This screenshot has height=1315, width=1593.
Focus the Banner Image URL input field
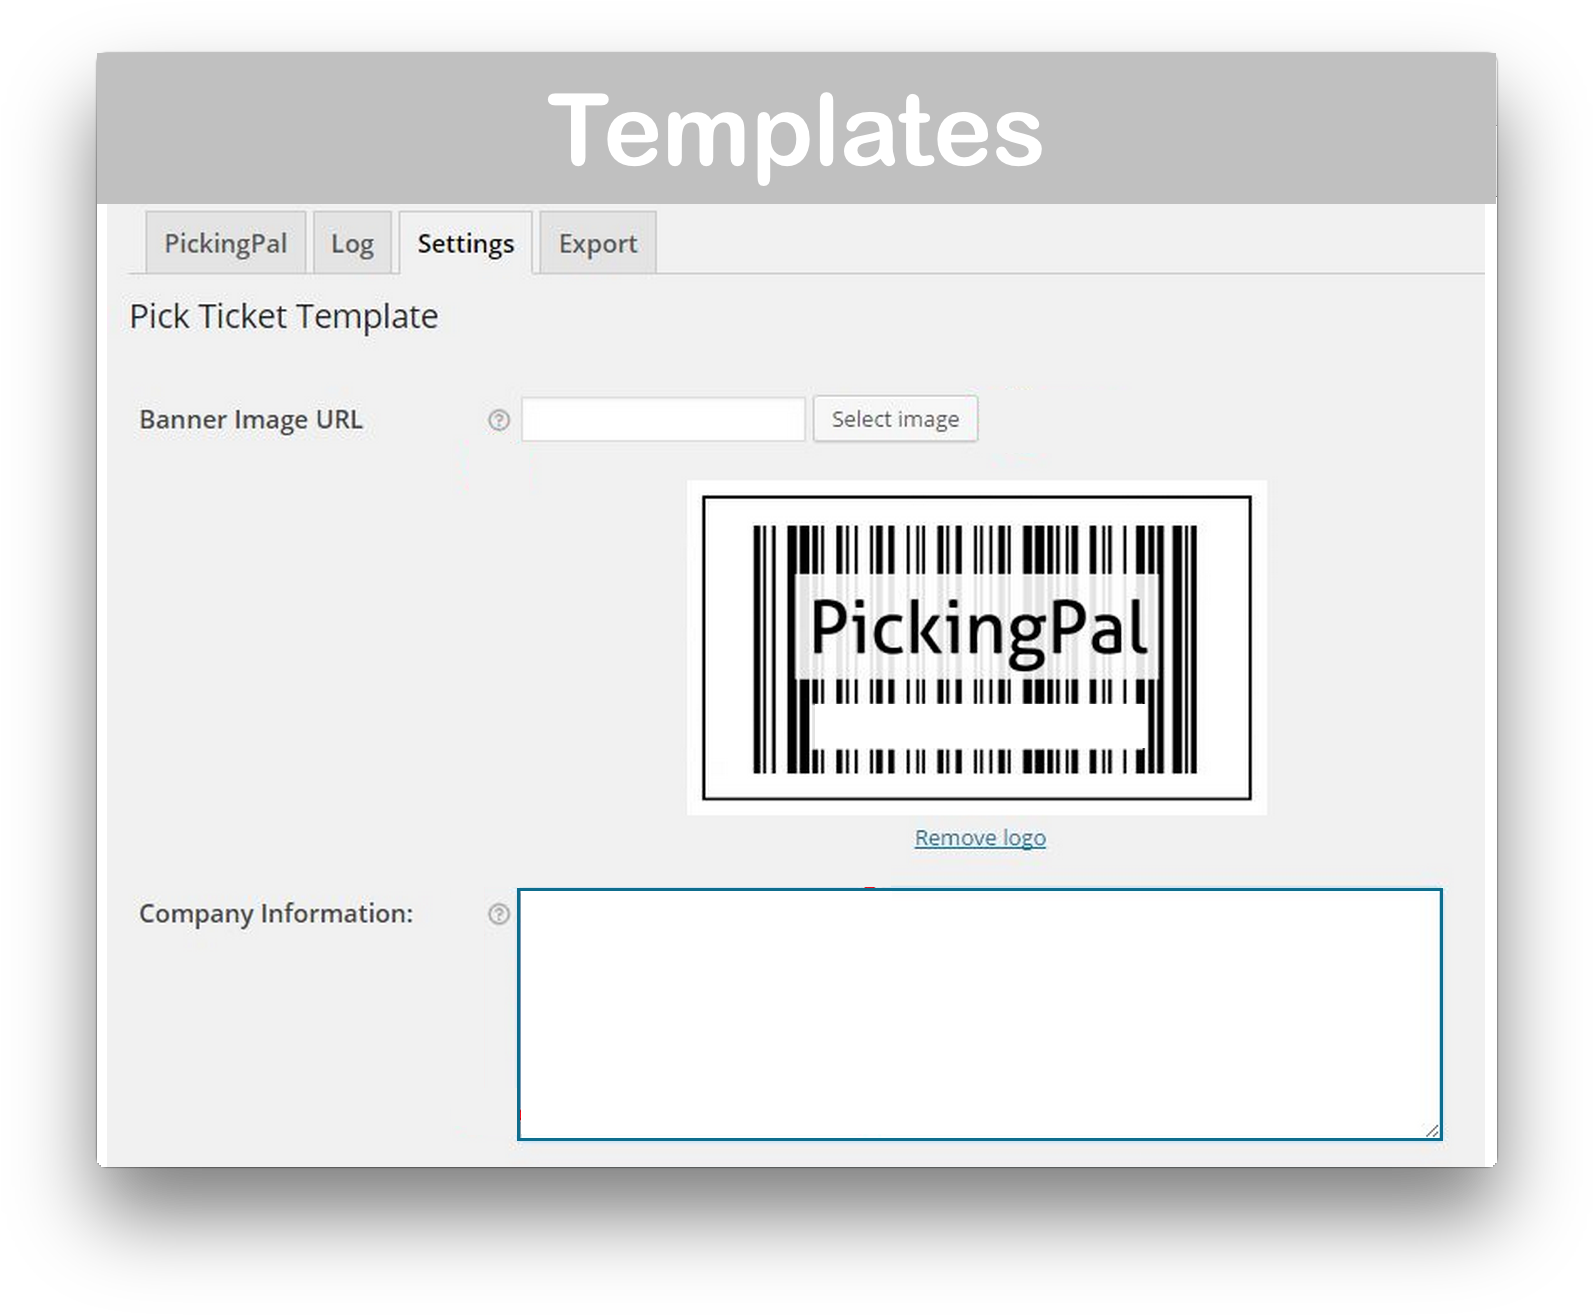[x=663, y=419]
